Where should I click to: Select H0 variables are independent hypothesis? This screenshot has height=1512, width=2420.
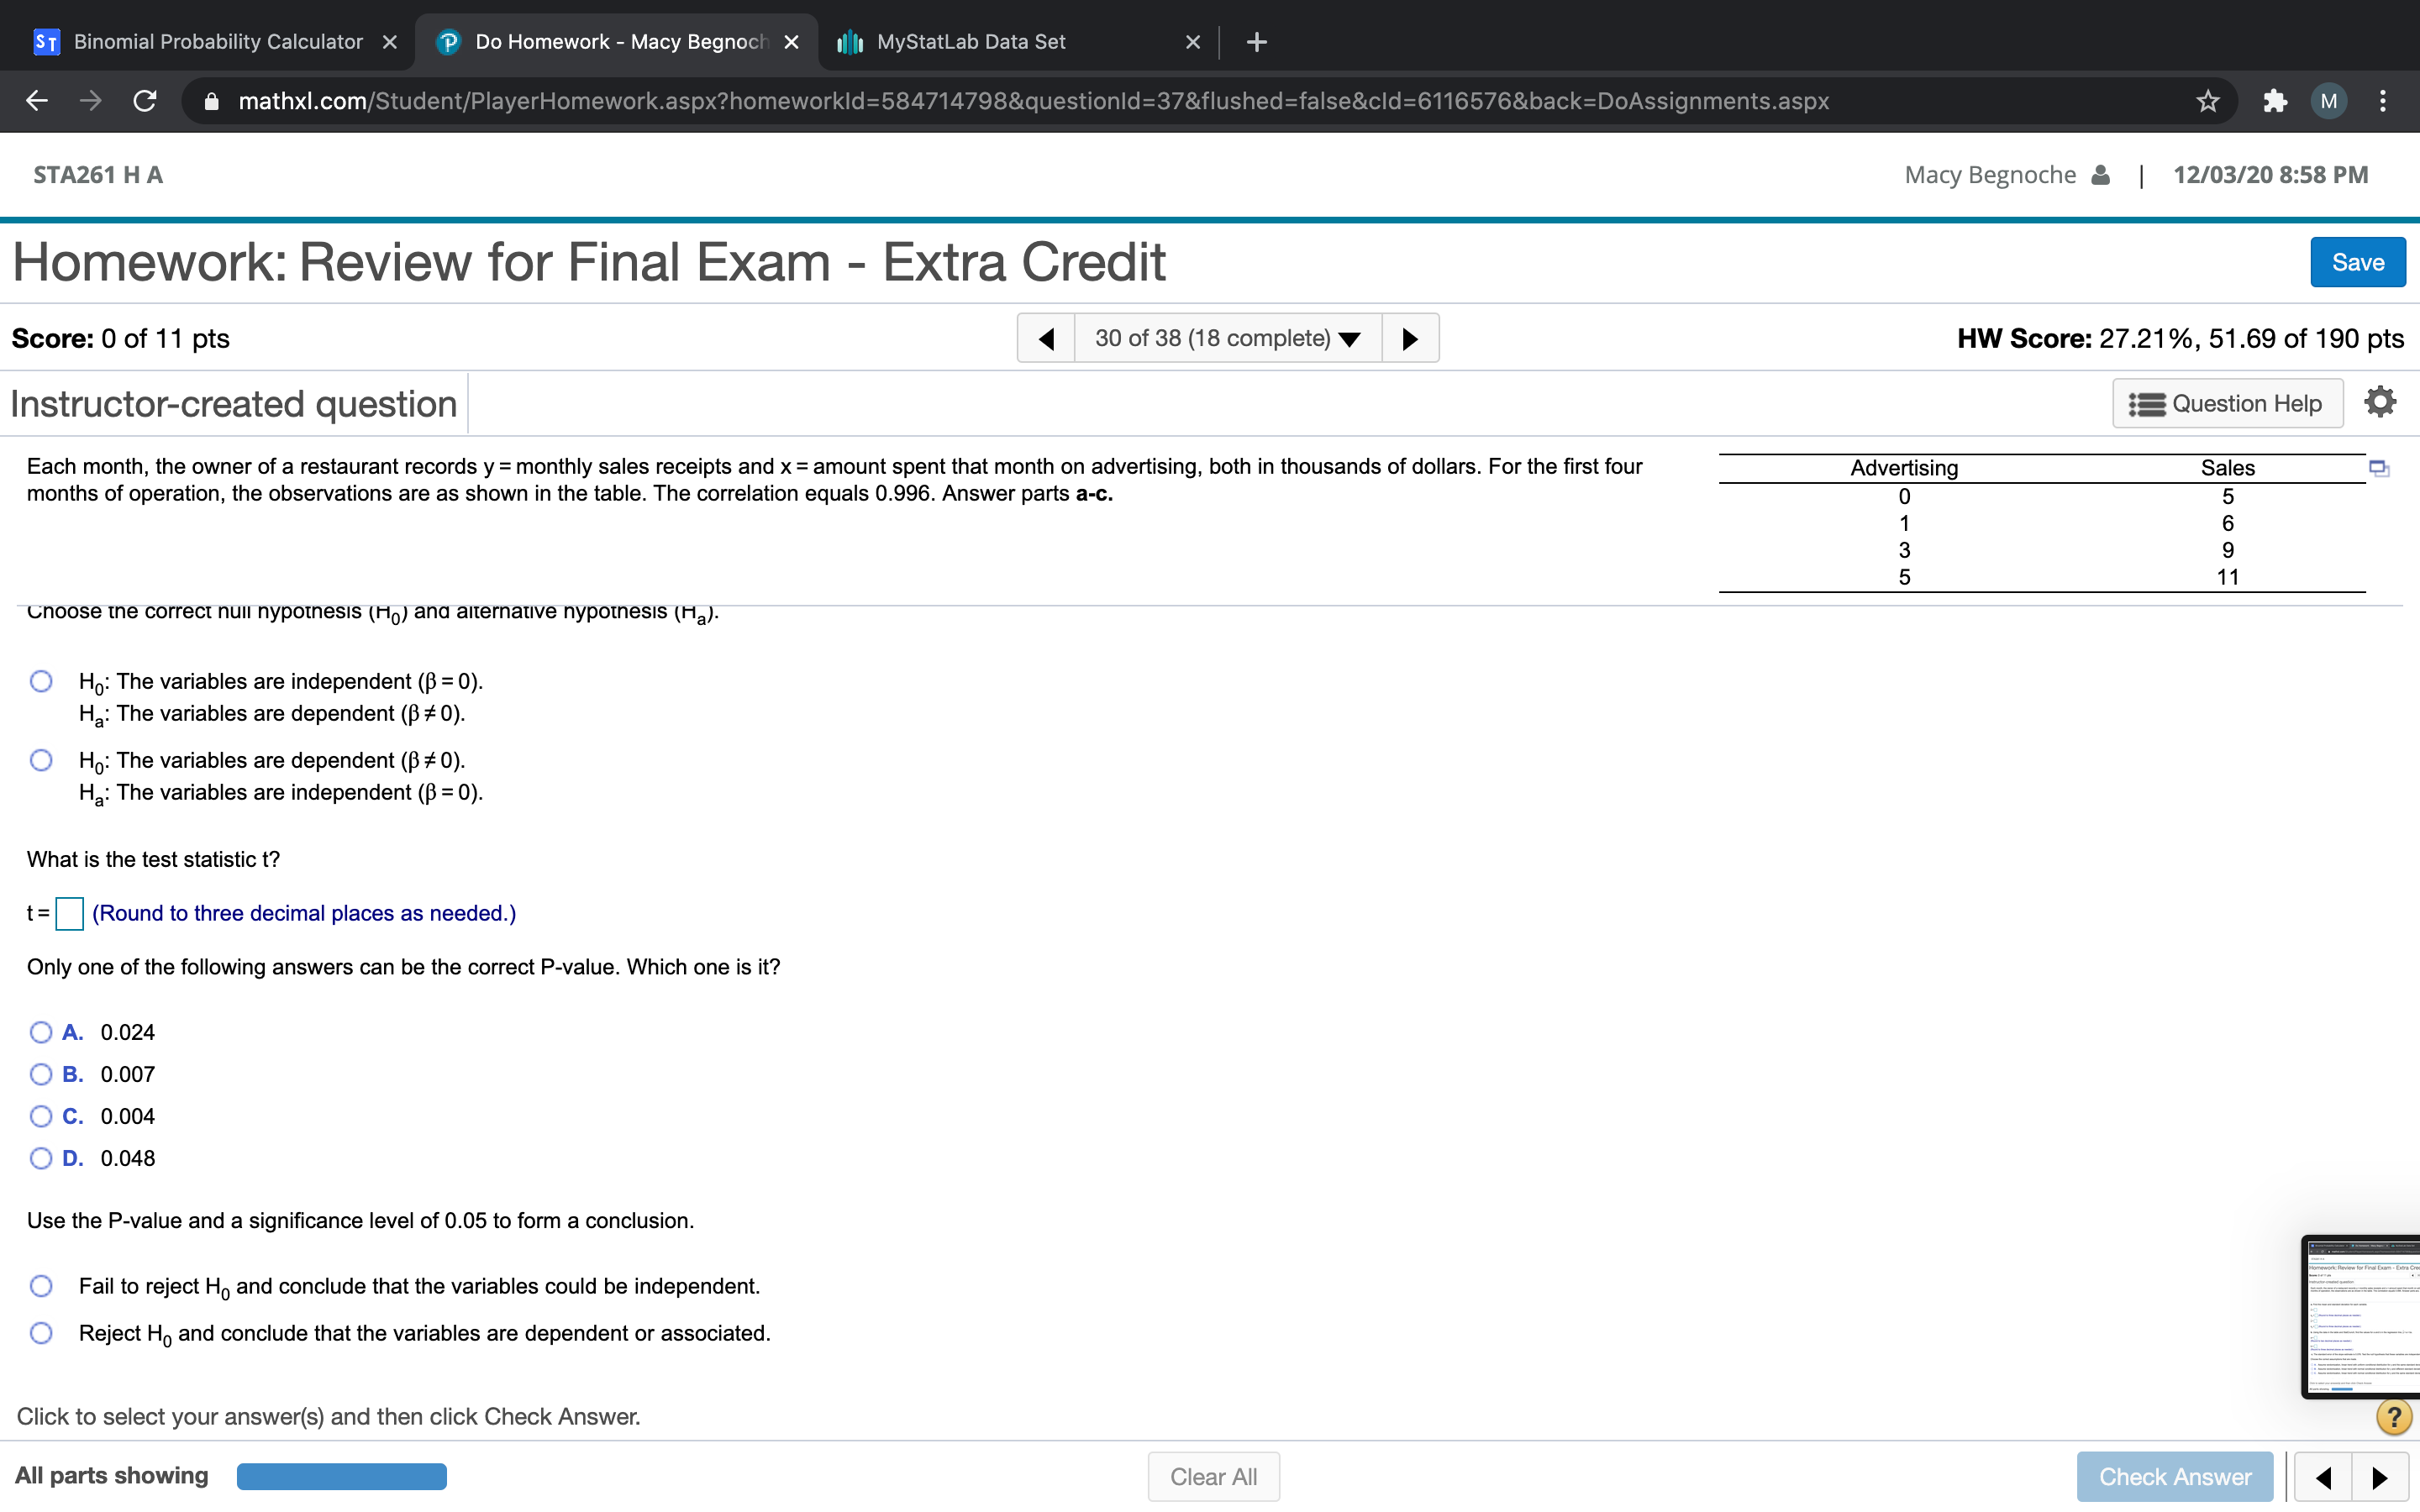[x=41, y=681]
